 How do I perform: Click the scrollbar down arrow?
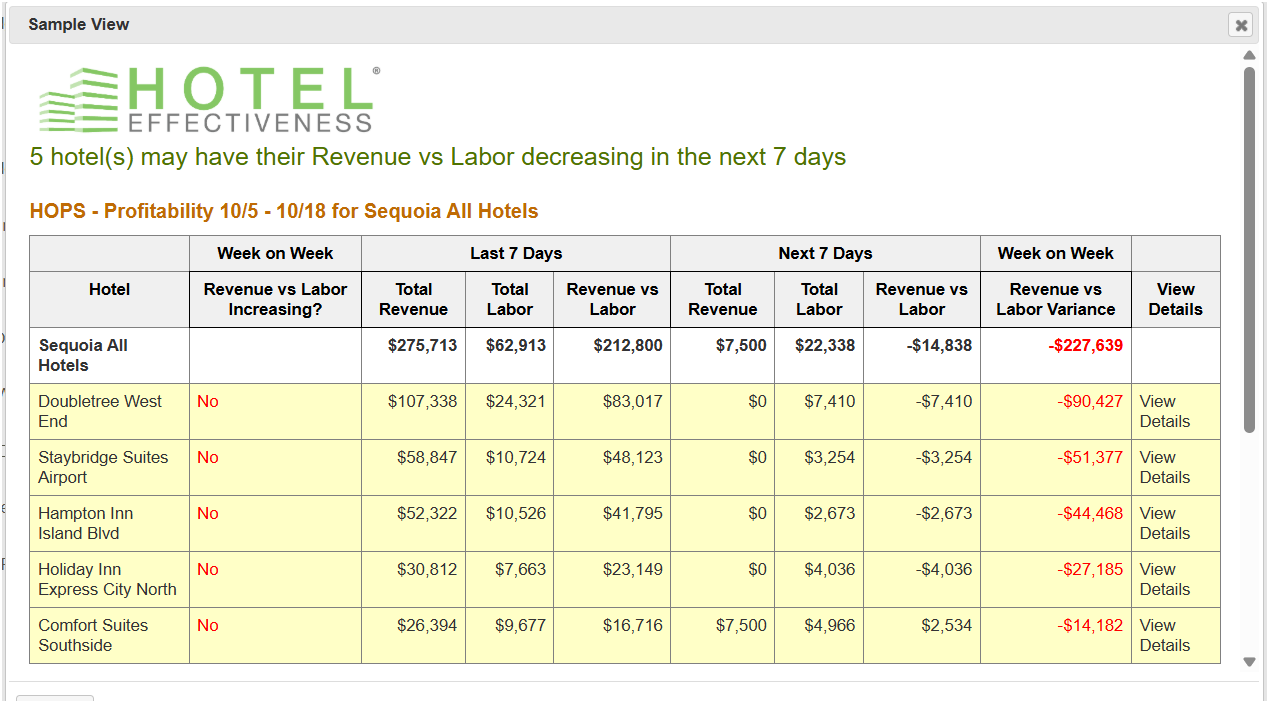tap(1249, 661)
